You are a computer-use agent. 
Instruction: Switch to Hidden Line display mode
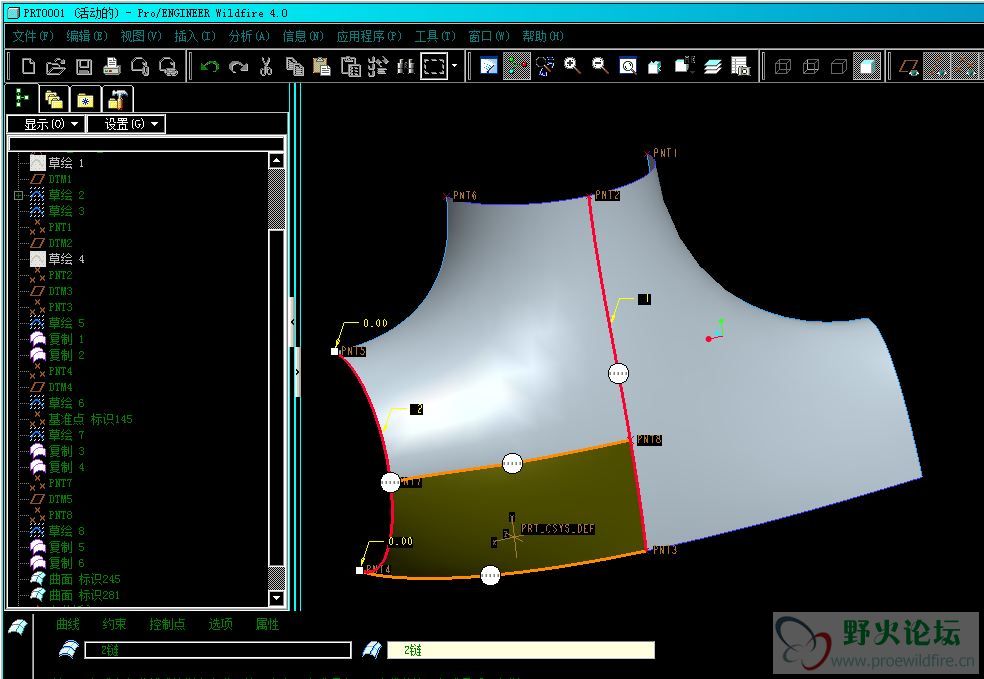[811, 66]
